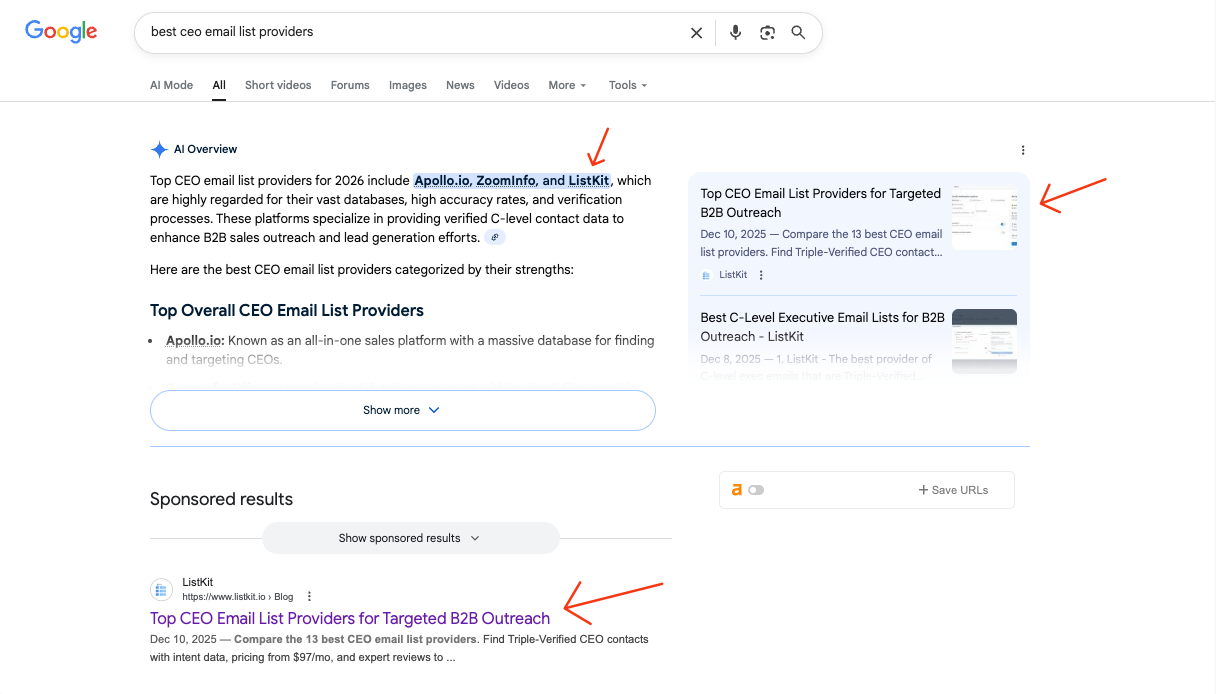Switch to the AI Mode tab
This screenshot has height=694, width=1216.
click(171, 85)
